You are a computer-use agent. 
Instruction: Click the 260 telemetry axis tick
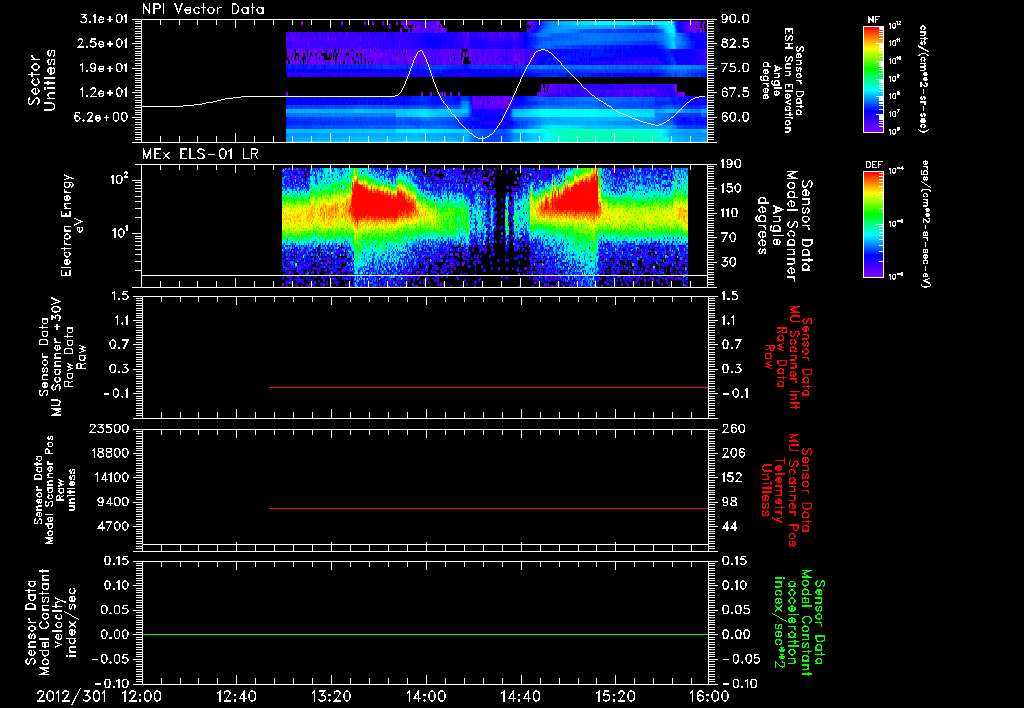click(733, 429)
